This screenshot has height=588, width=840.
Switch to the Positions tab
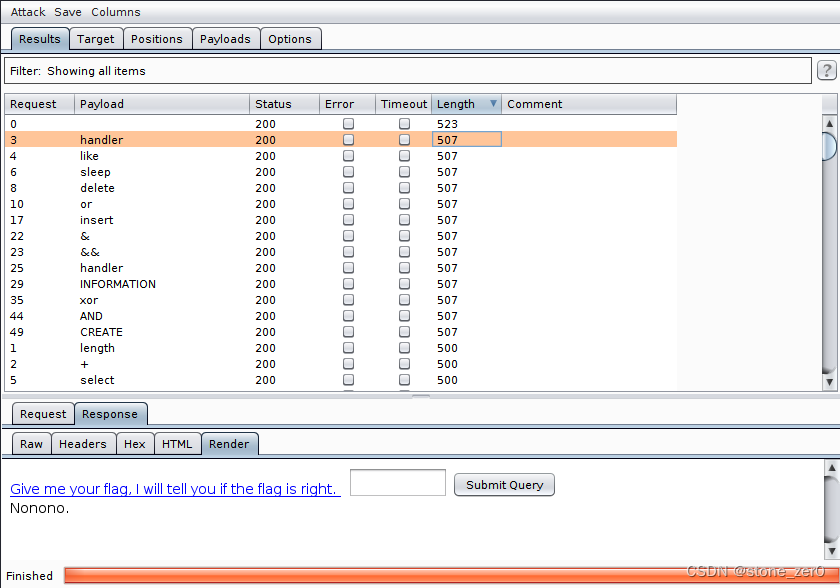pos(157,38)
